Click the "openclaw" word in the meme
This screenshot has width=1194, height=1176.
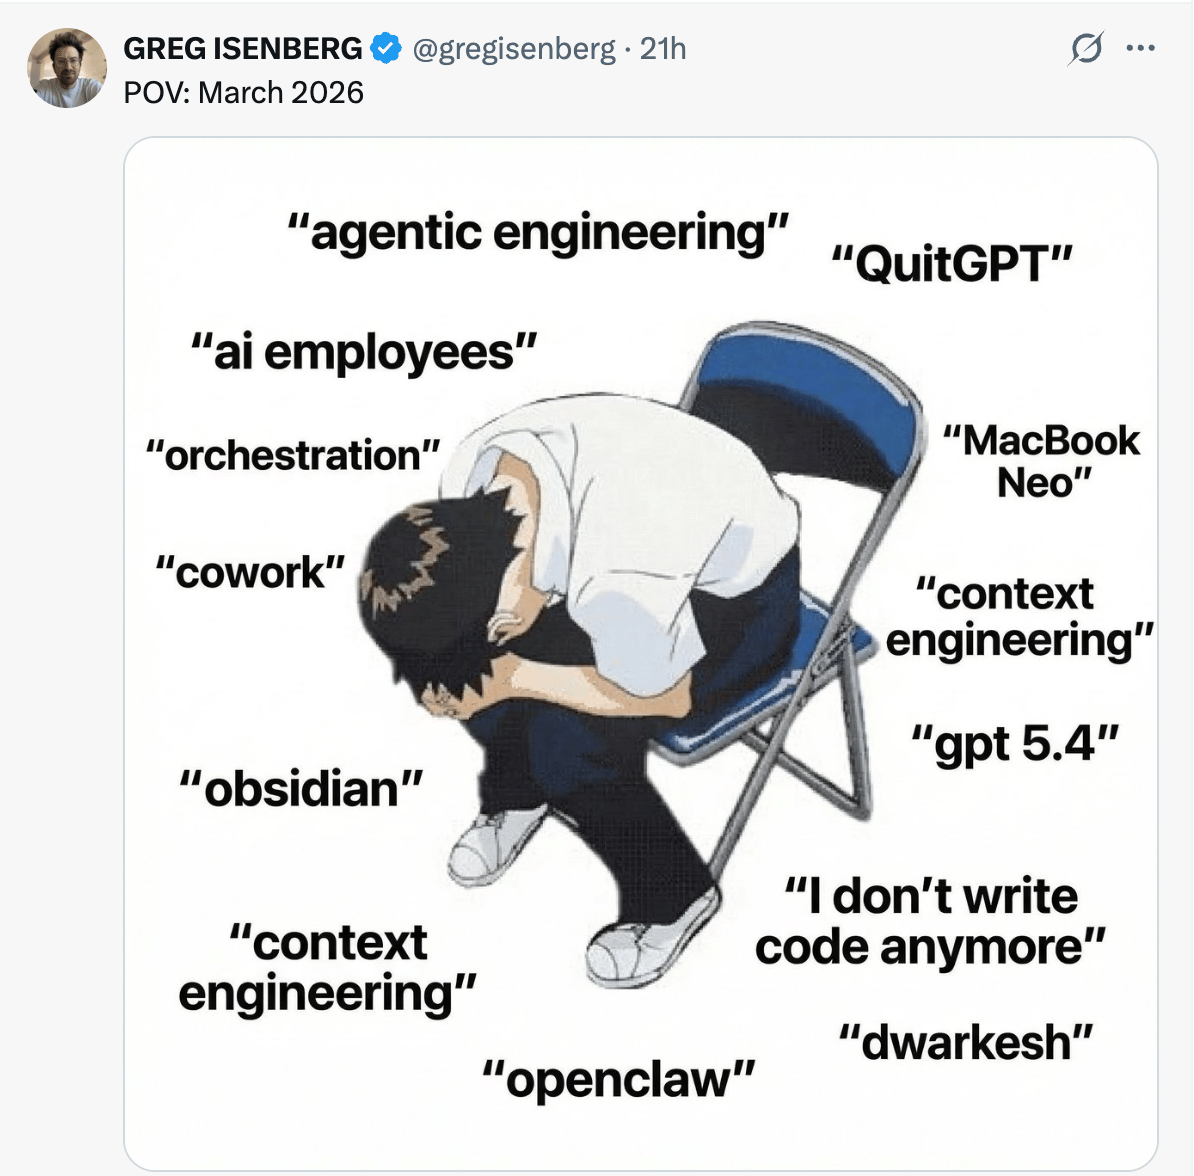click(x=618, y=1079)
